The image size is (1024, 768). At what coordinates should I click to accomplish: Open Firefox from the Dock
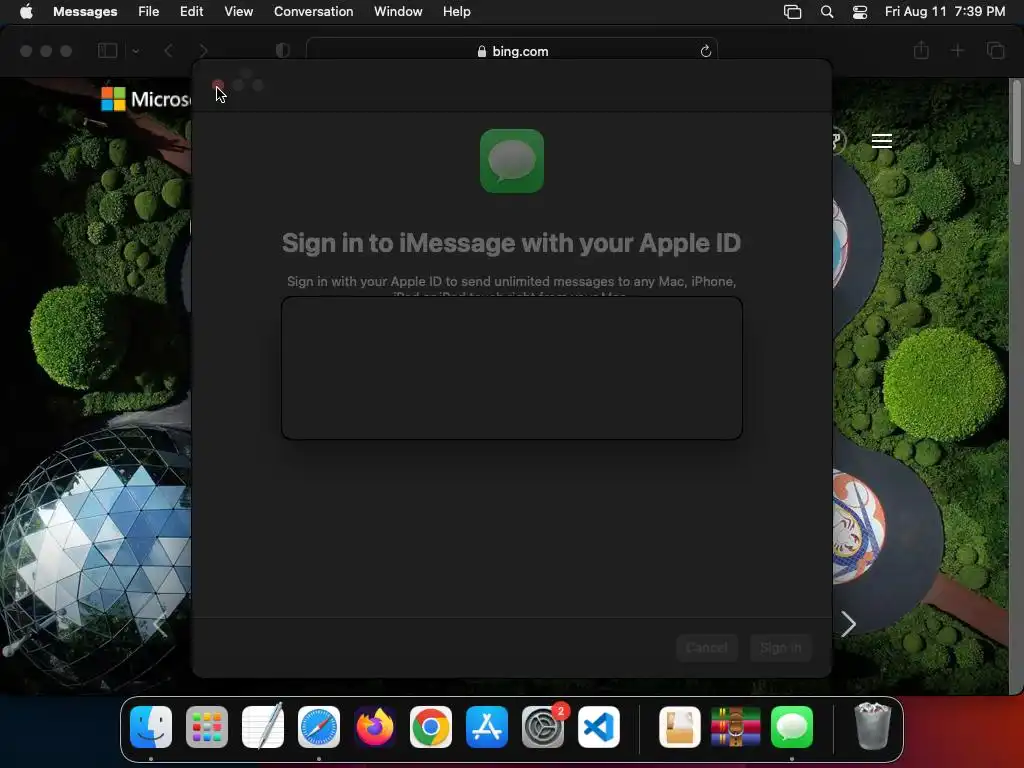(x=375, y=727)
